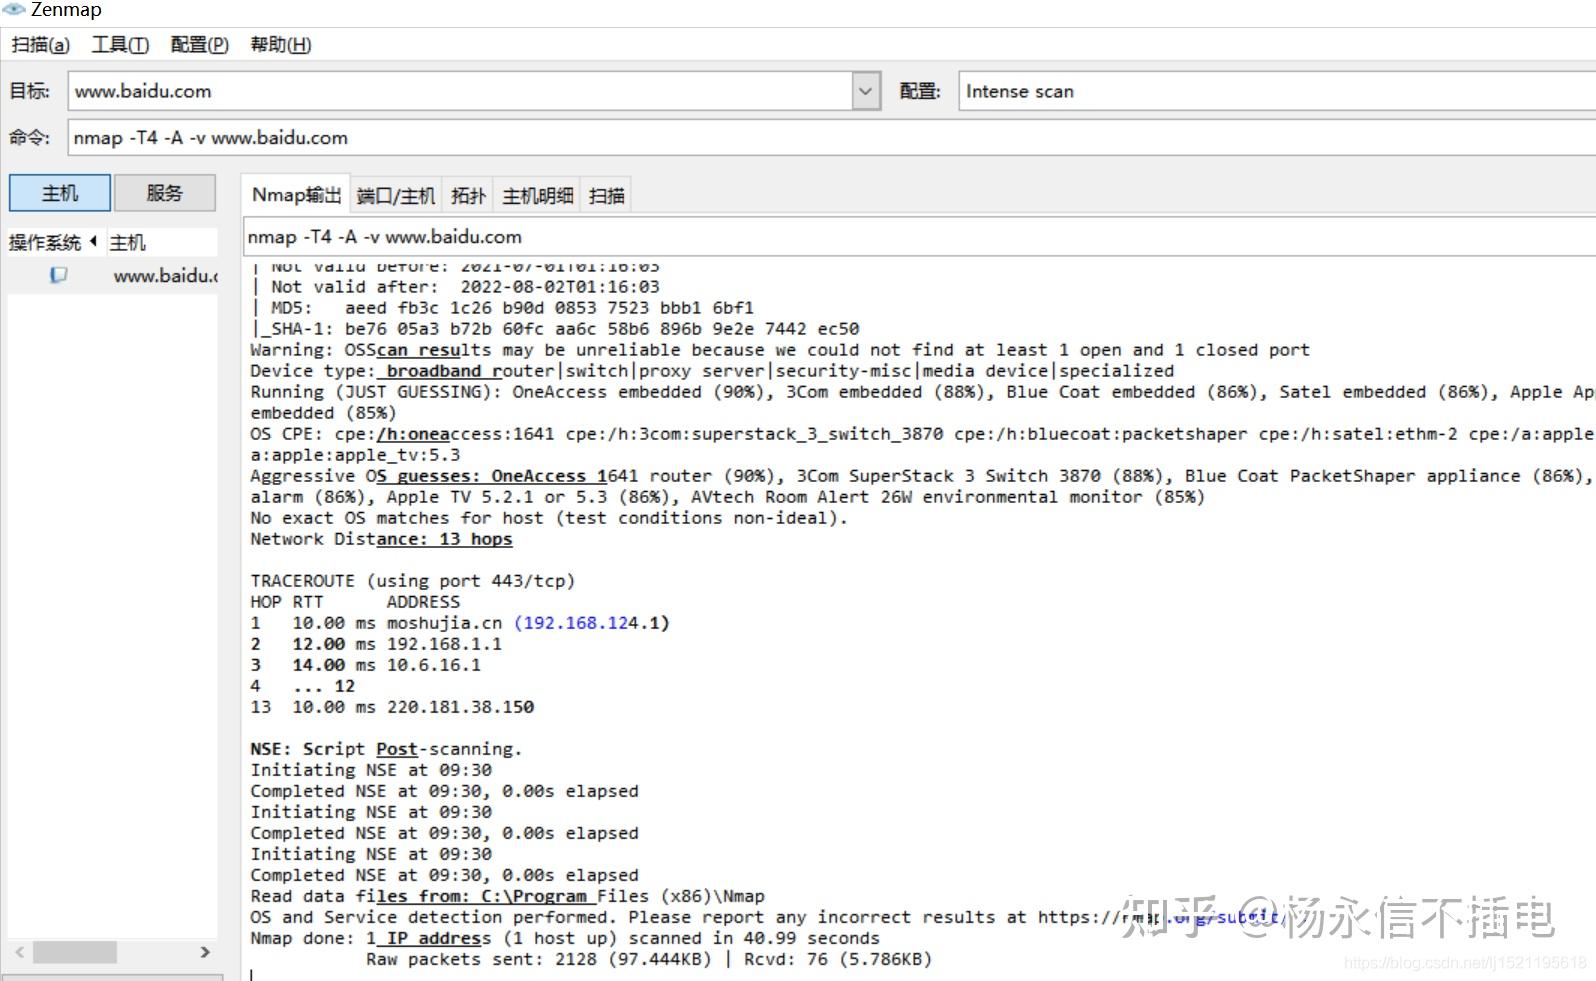Image resolution: width=1596 pixels, height=981 pixels.
Task: Click into the 命令 command field
Action: point(832,137)
